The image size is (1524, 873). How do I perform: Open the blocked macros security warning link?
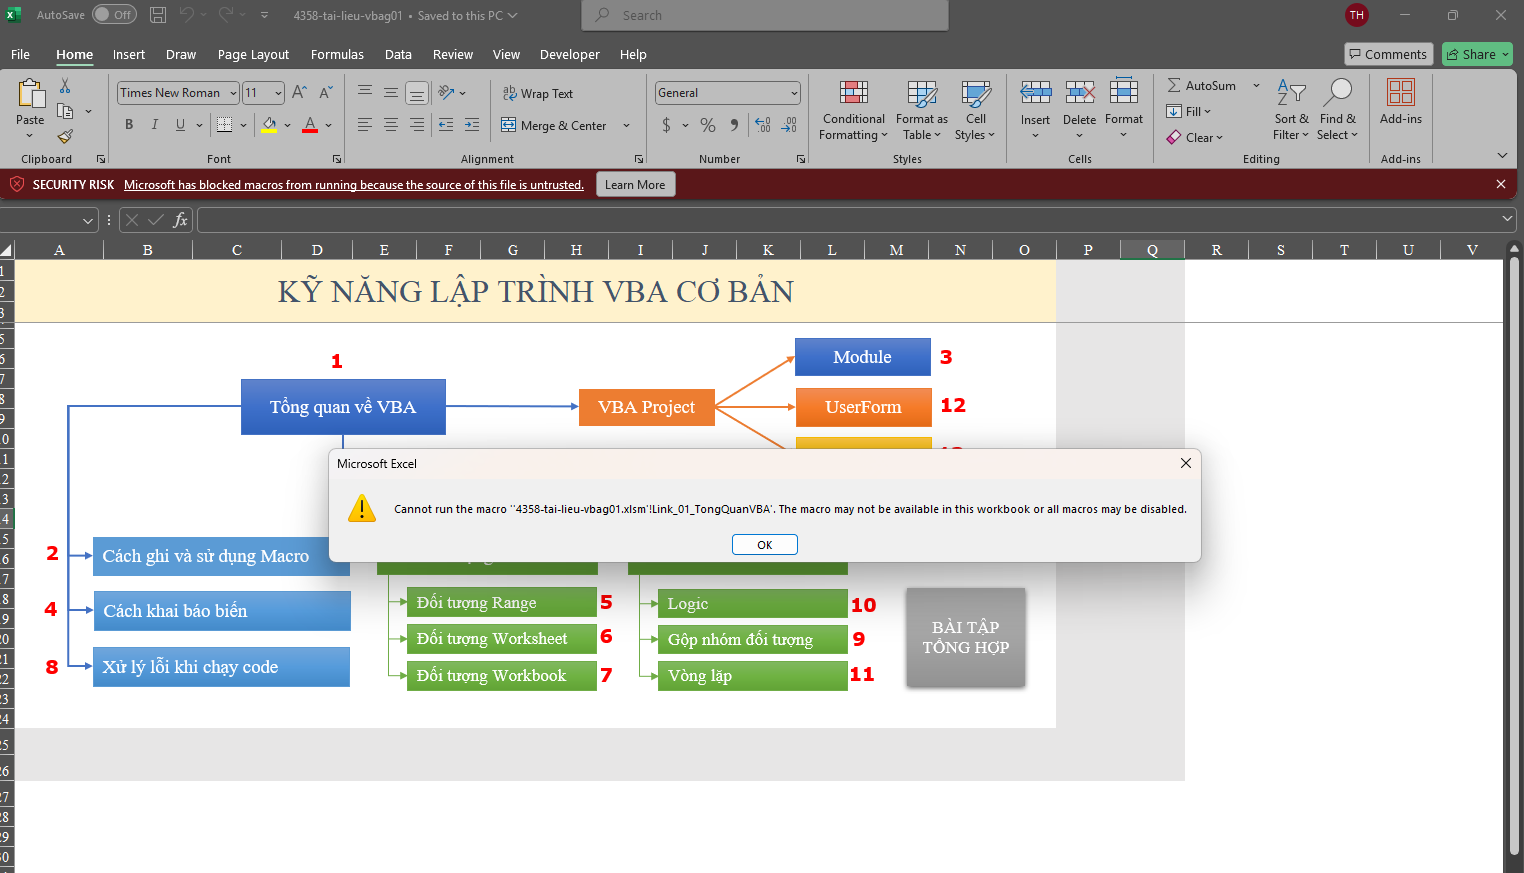click(354, 184)
